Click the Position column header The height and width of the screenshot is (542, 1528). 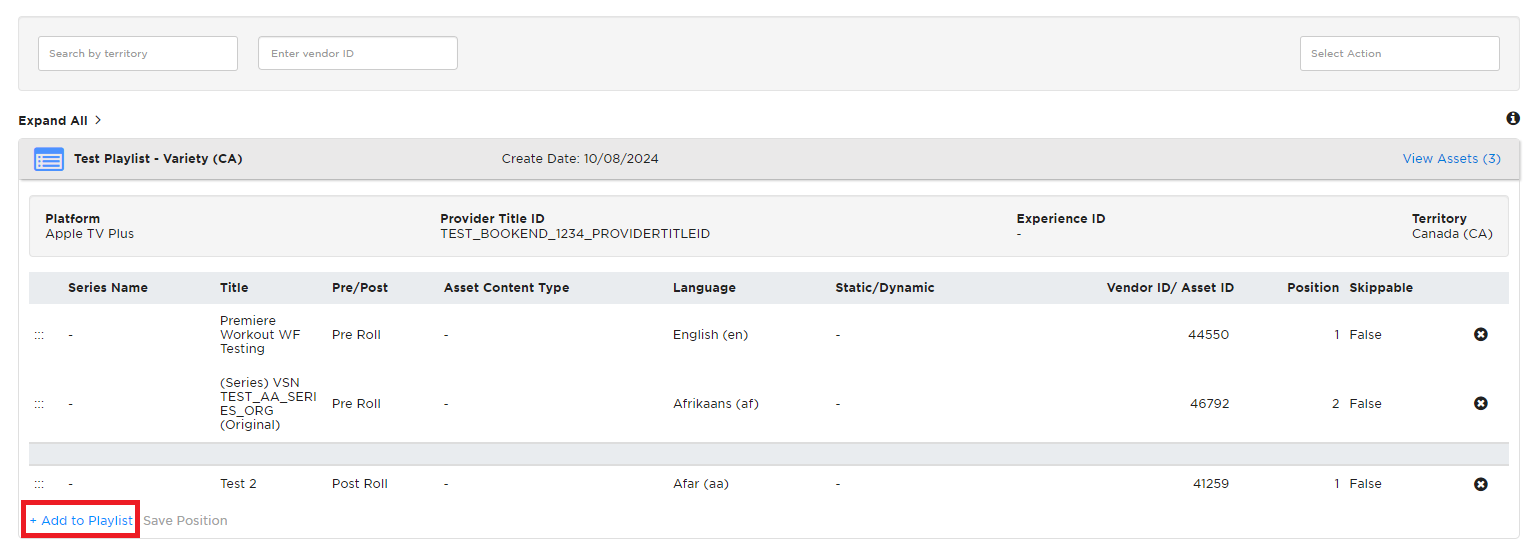coord(1313,287)
